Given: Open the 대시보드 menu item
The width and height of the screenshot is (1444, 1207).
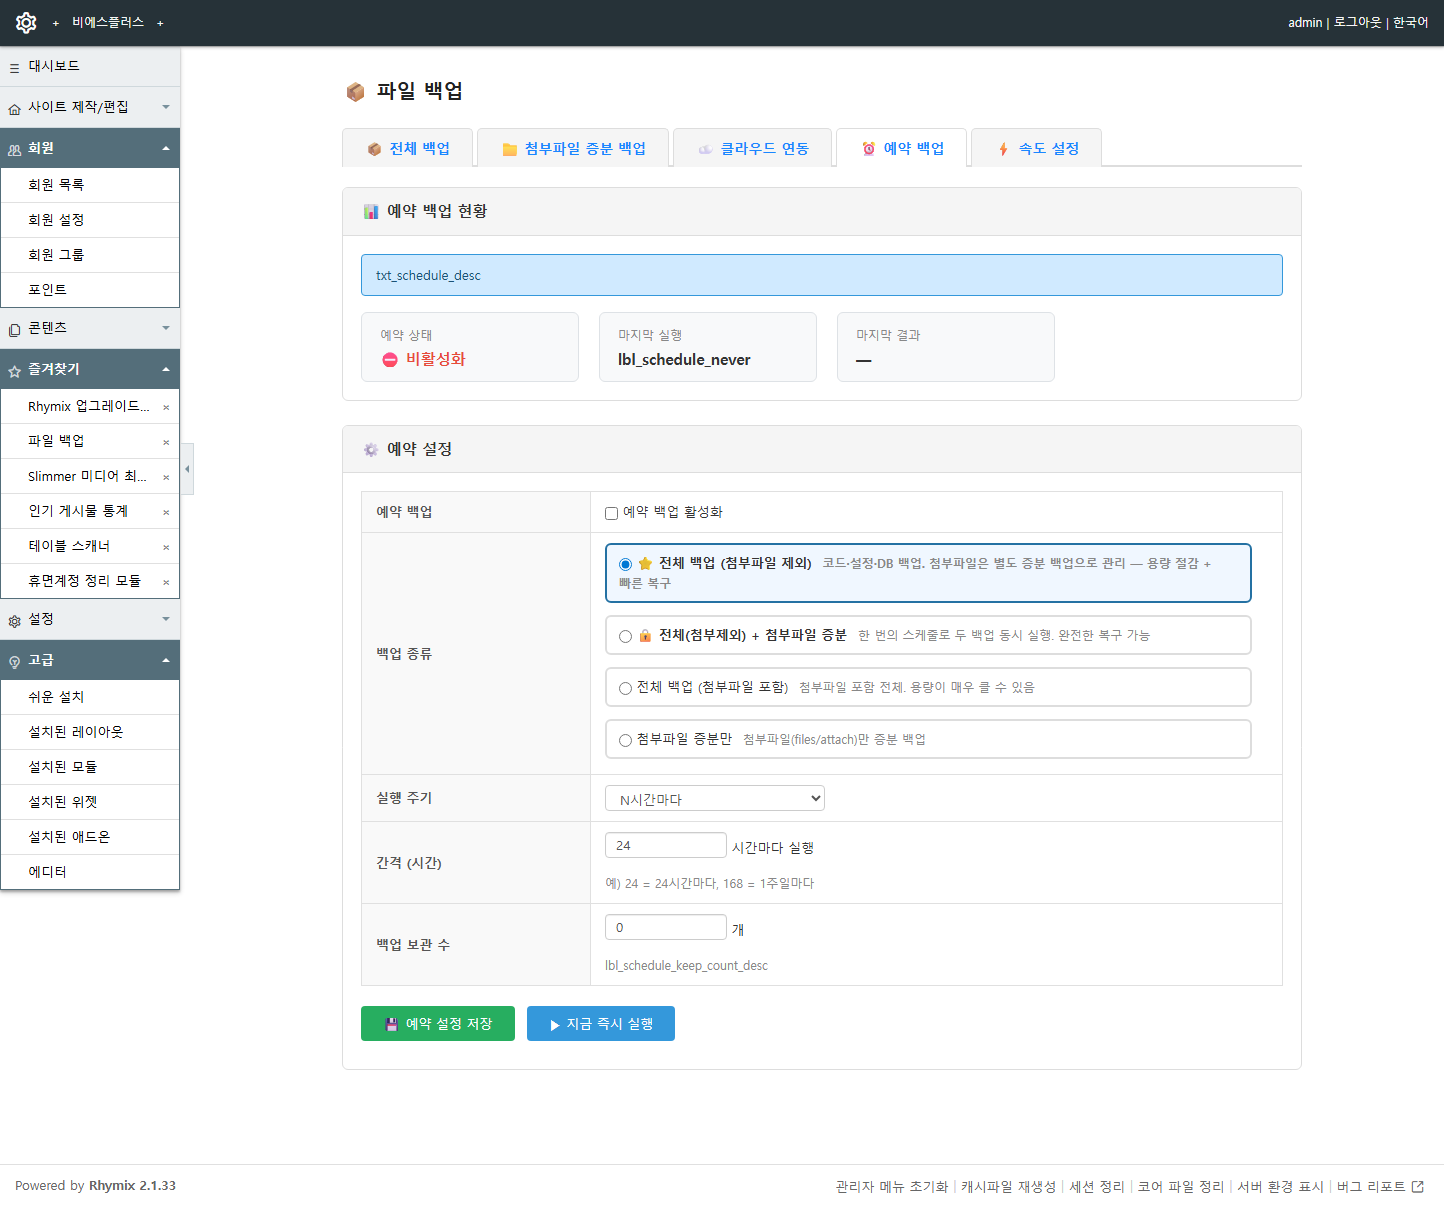Looking at the screenshot, I should pos(90,66).
